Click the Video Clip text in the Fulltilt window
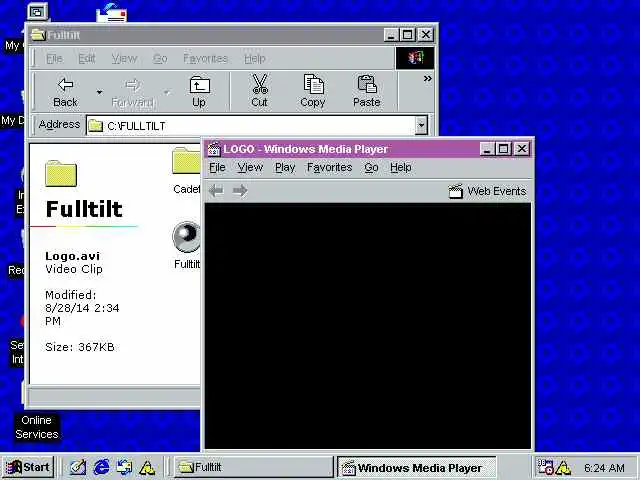This screenshot has height=480, width=640. 74,269
